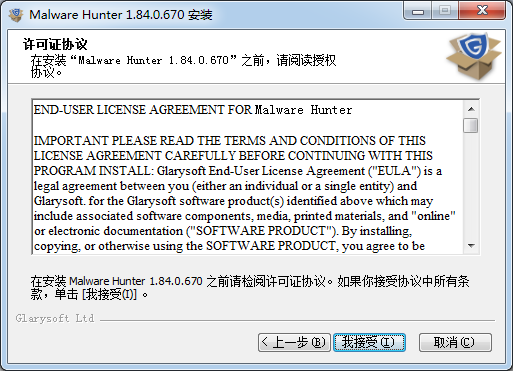This screenshot has height=371, width=513.
Task: Click the line starting 'legal agreement between you'
Action: 225,186
